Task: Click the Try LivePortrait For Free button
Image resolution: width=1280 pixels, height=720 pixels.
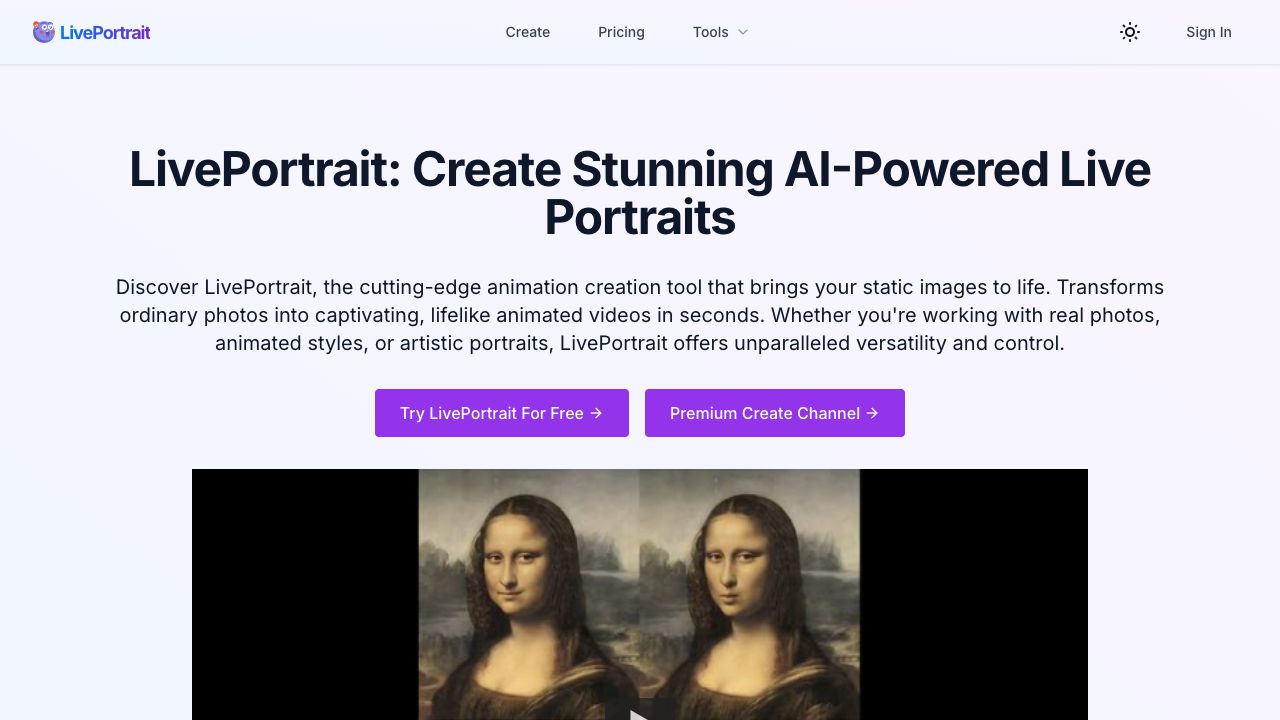Action: click(x=502, y=413)
